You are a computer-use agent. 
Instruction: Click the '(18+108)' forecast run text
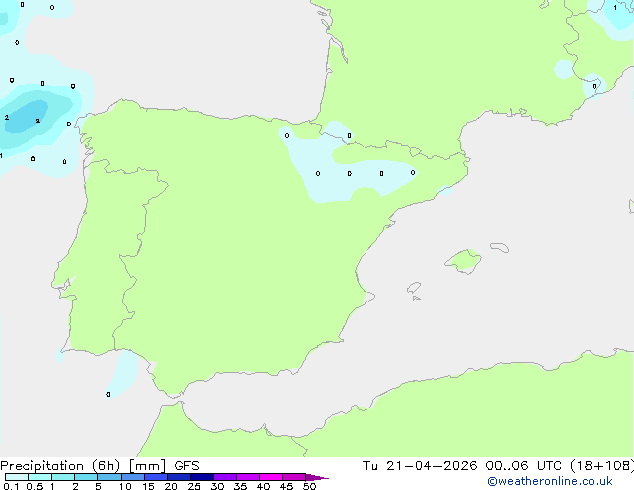tap(602, 466)
